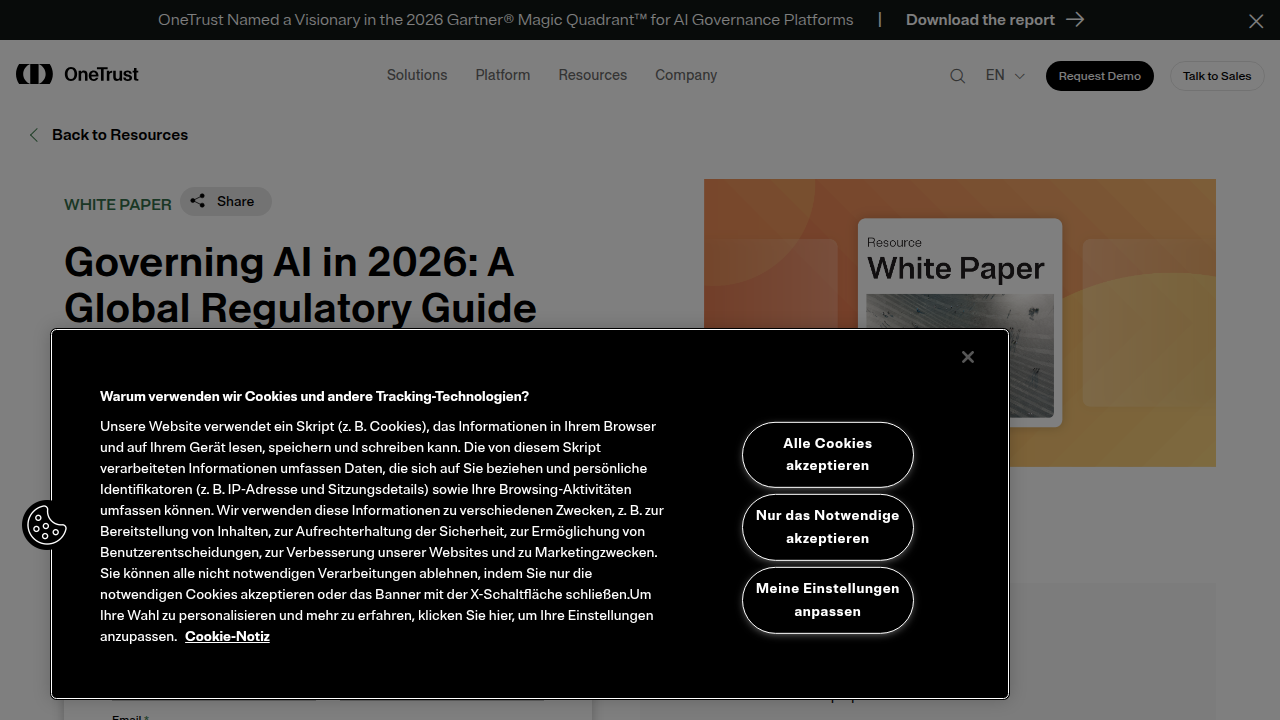Click the Governing AI in 2026 headline
This screenshot has height=720, width=1280.
point(300,285)
